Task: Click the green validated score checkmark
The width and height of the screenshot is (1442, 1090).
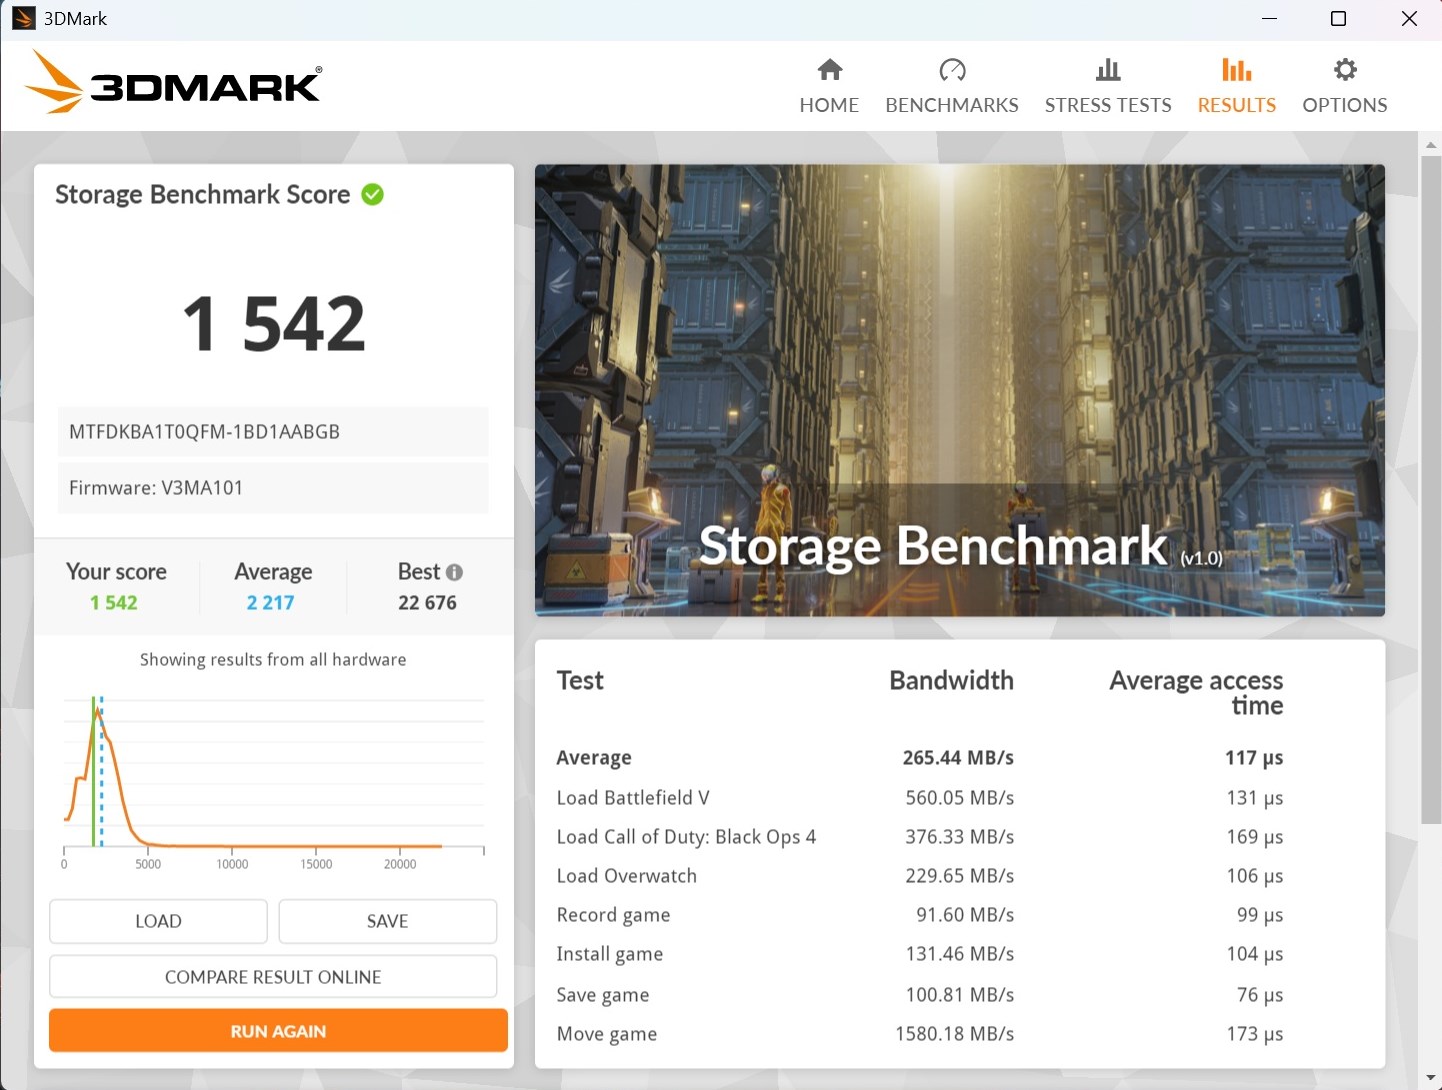Action: (x=373, y=194)
